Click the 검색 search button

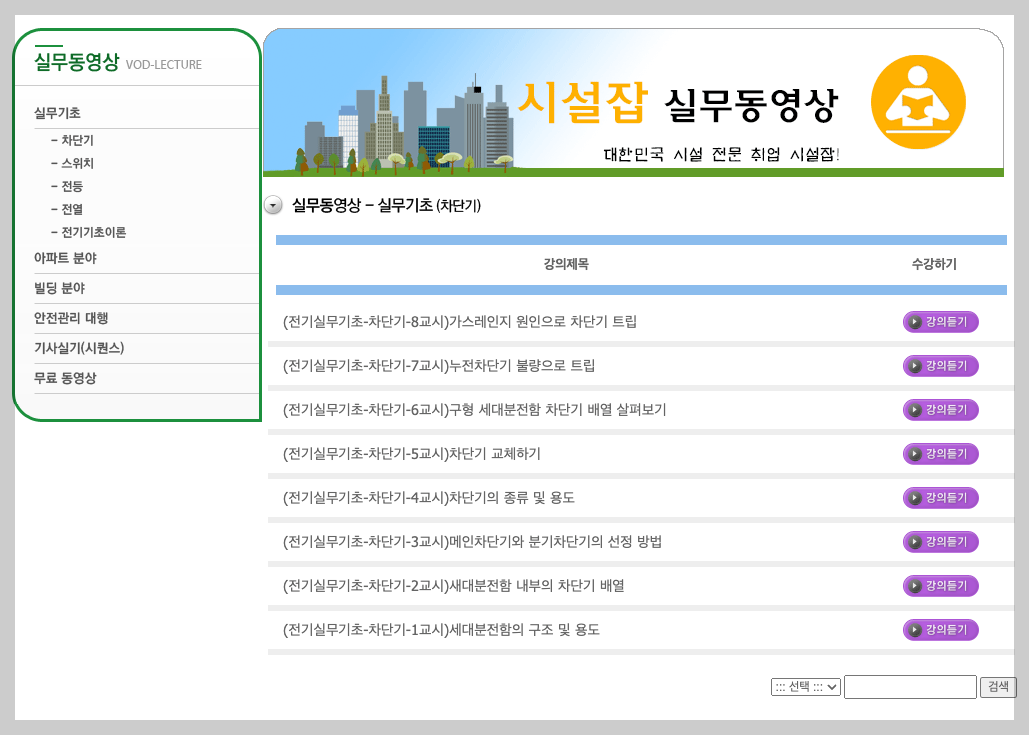[997, 687]
